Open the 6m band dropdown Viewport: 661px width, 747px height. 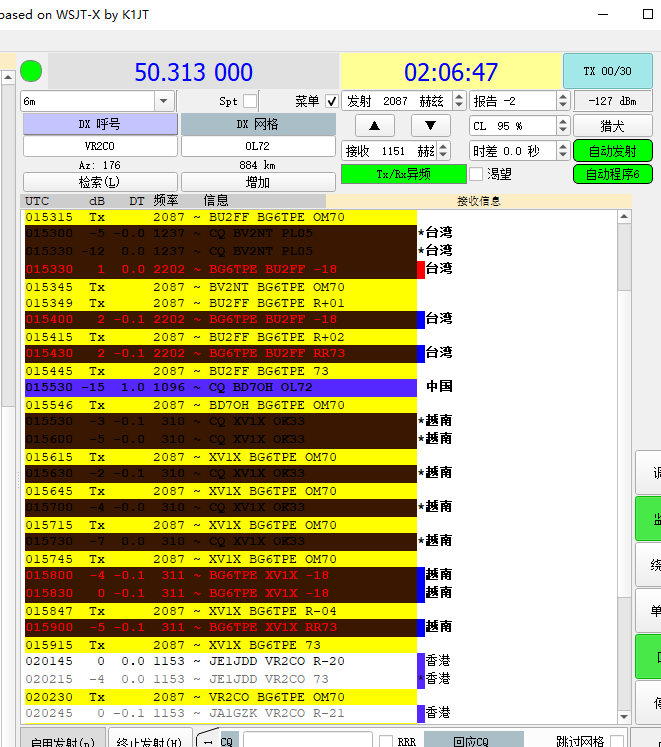(x=165, y=101)
